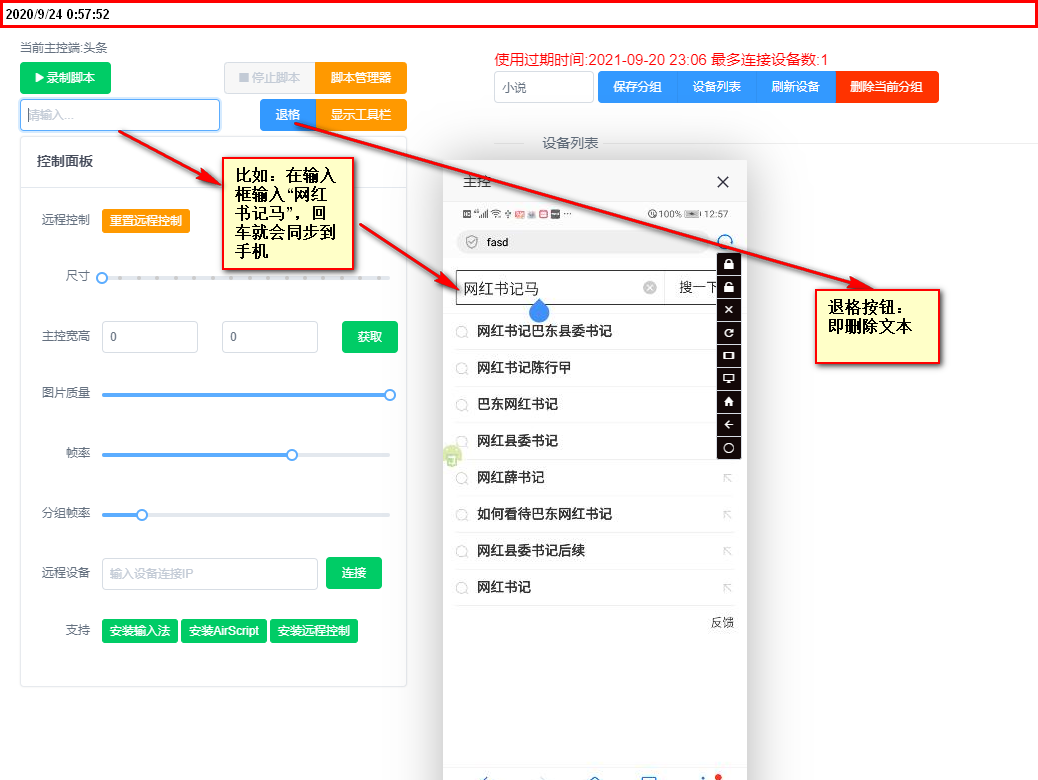Open the 设备列表 tab button

[x=716, y=87]
